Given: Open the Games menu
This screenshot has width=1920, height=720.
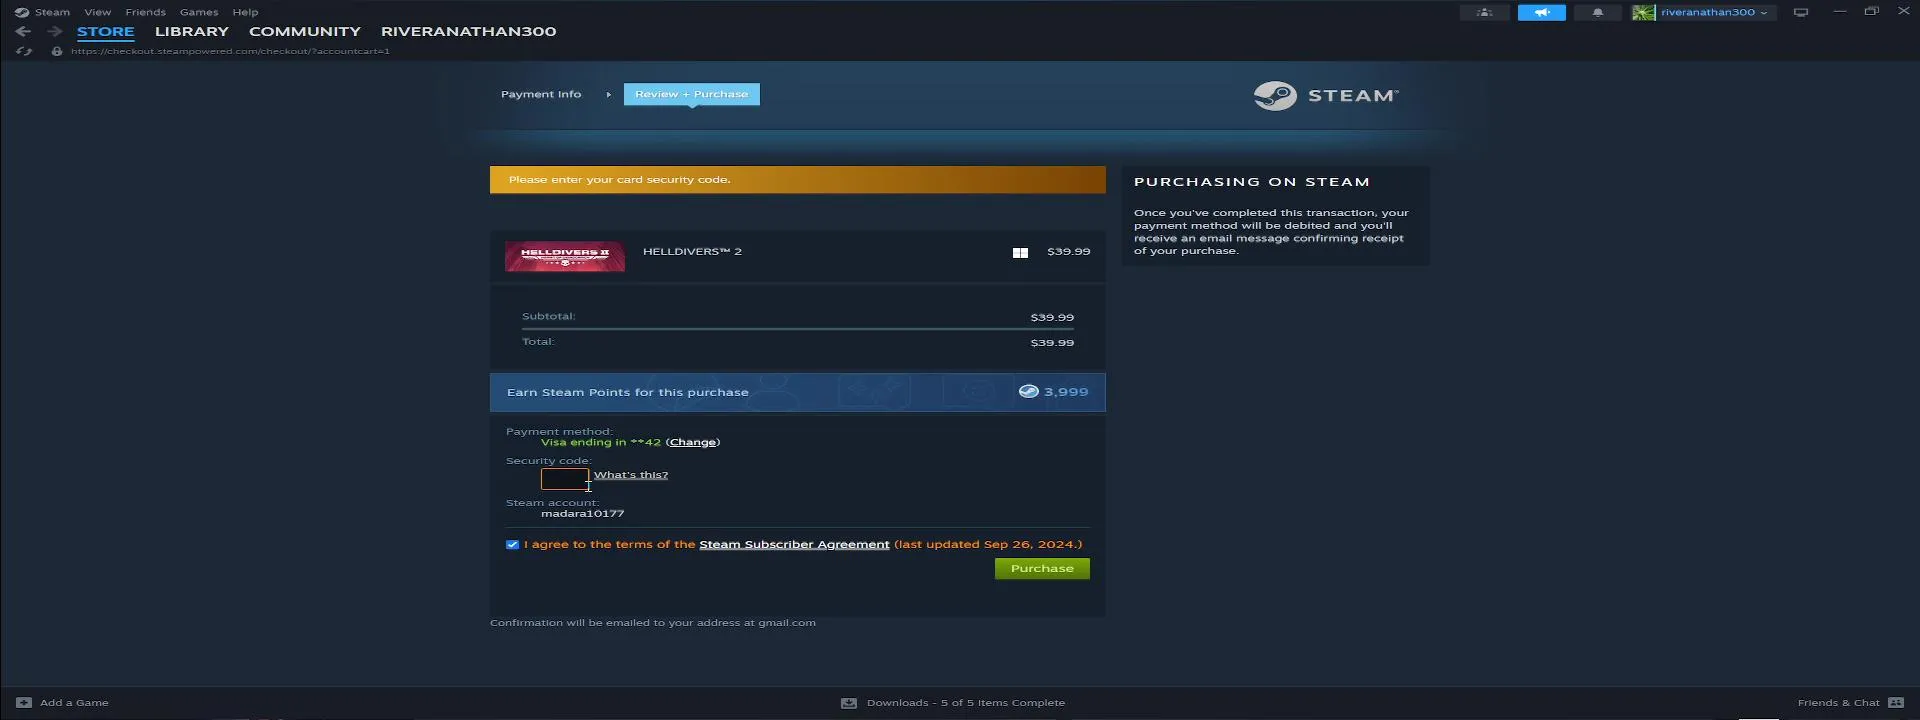Looking at the screenshot, I should [199, 12].
